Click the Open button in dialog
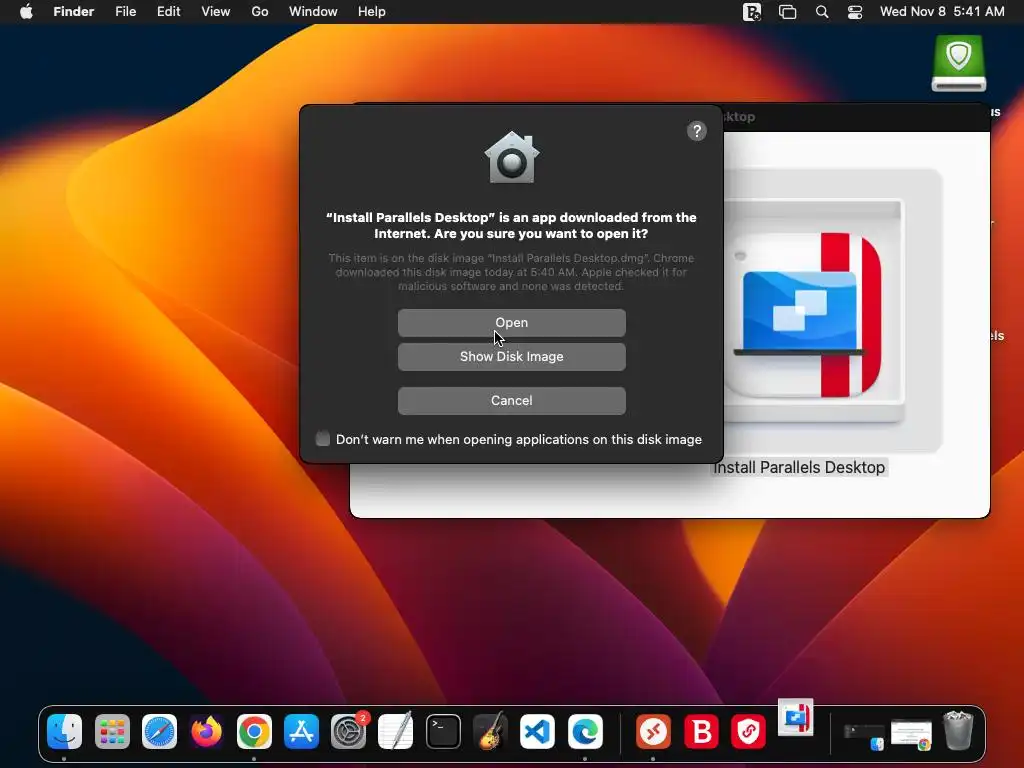Viewport: 1024px width, 768px height. pos(511,323)
